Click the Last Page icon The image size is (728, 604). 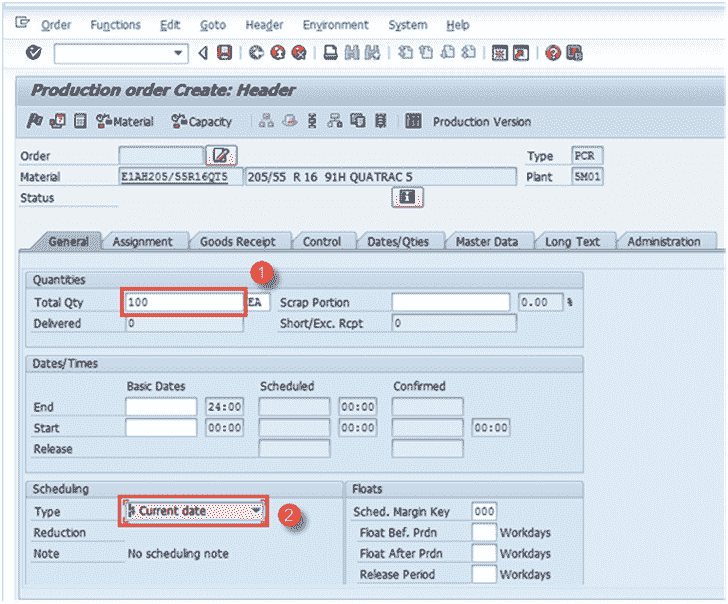tap(468, 52)
